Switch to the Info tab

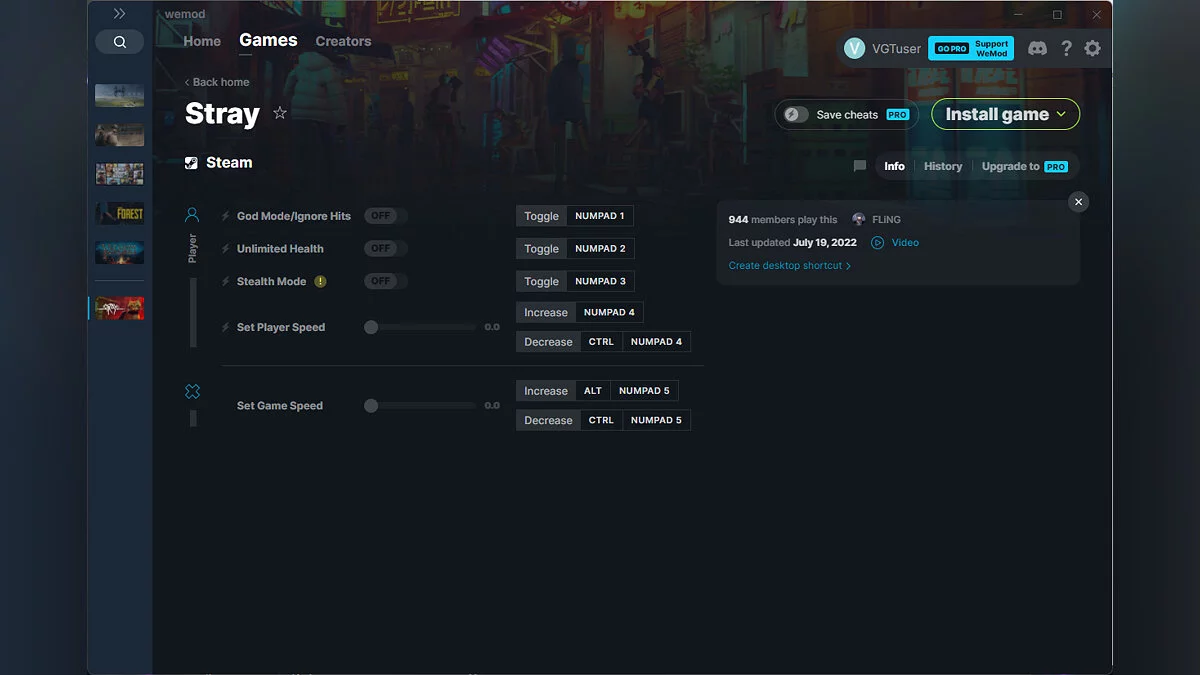pos(894,166)
